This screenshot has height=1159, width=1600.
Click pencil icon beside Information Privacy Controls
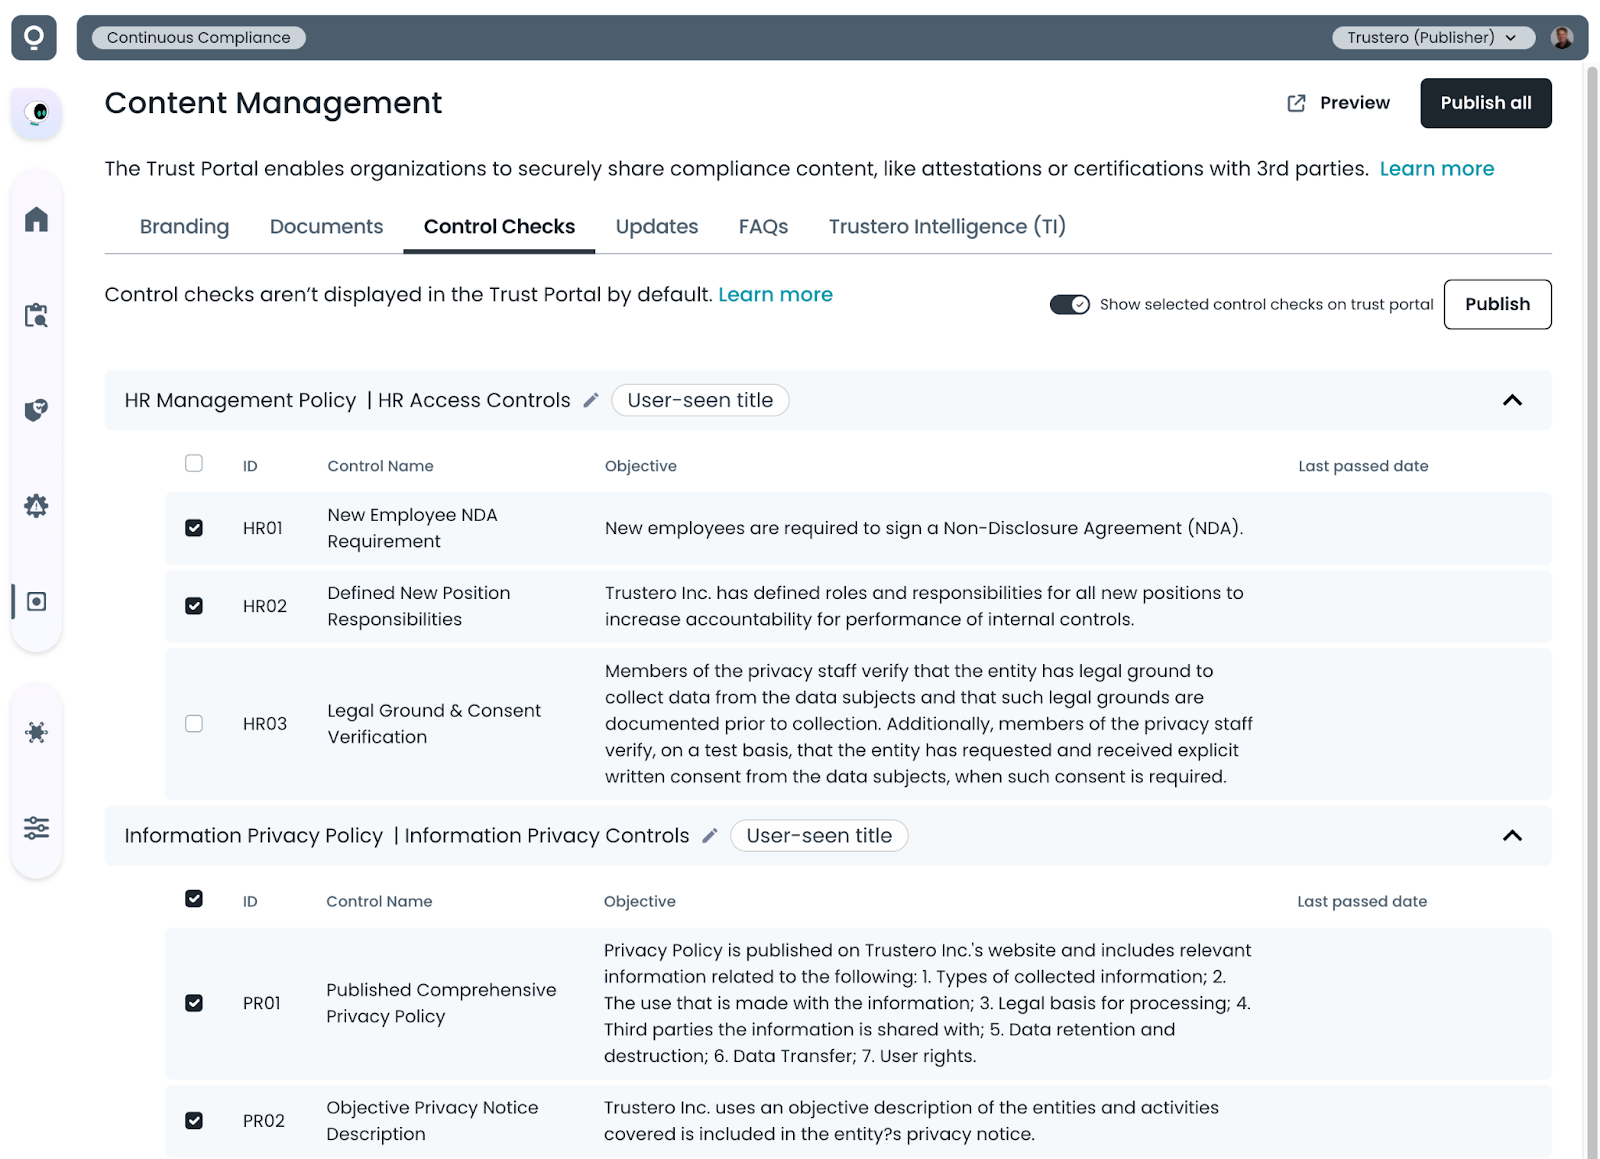pyautogui.click(x=710, y=836)
